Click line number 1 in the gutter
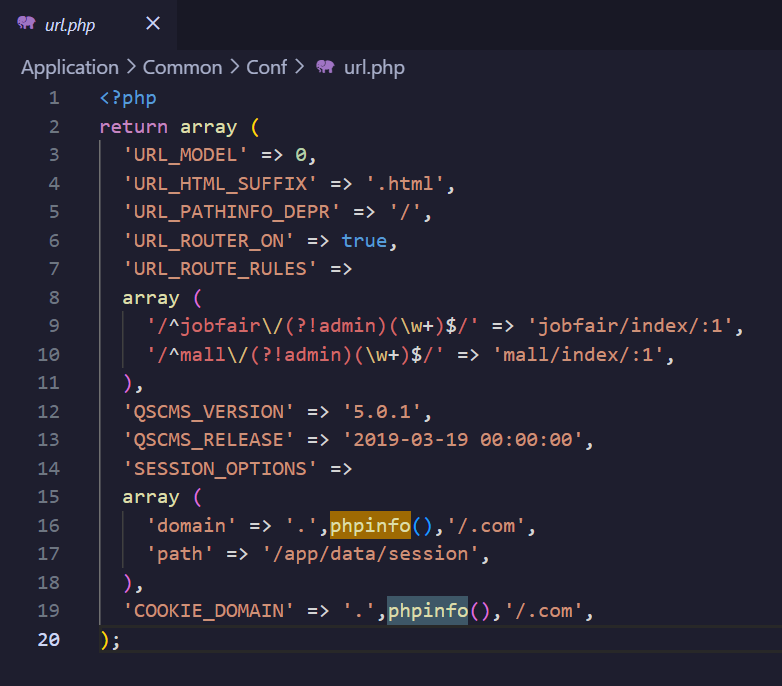782x686 pixels. tap(54, 98)
